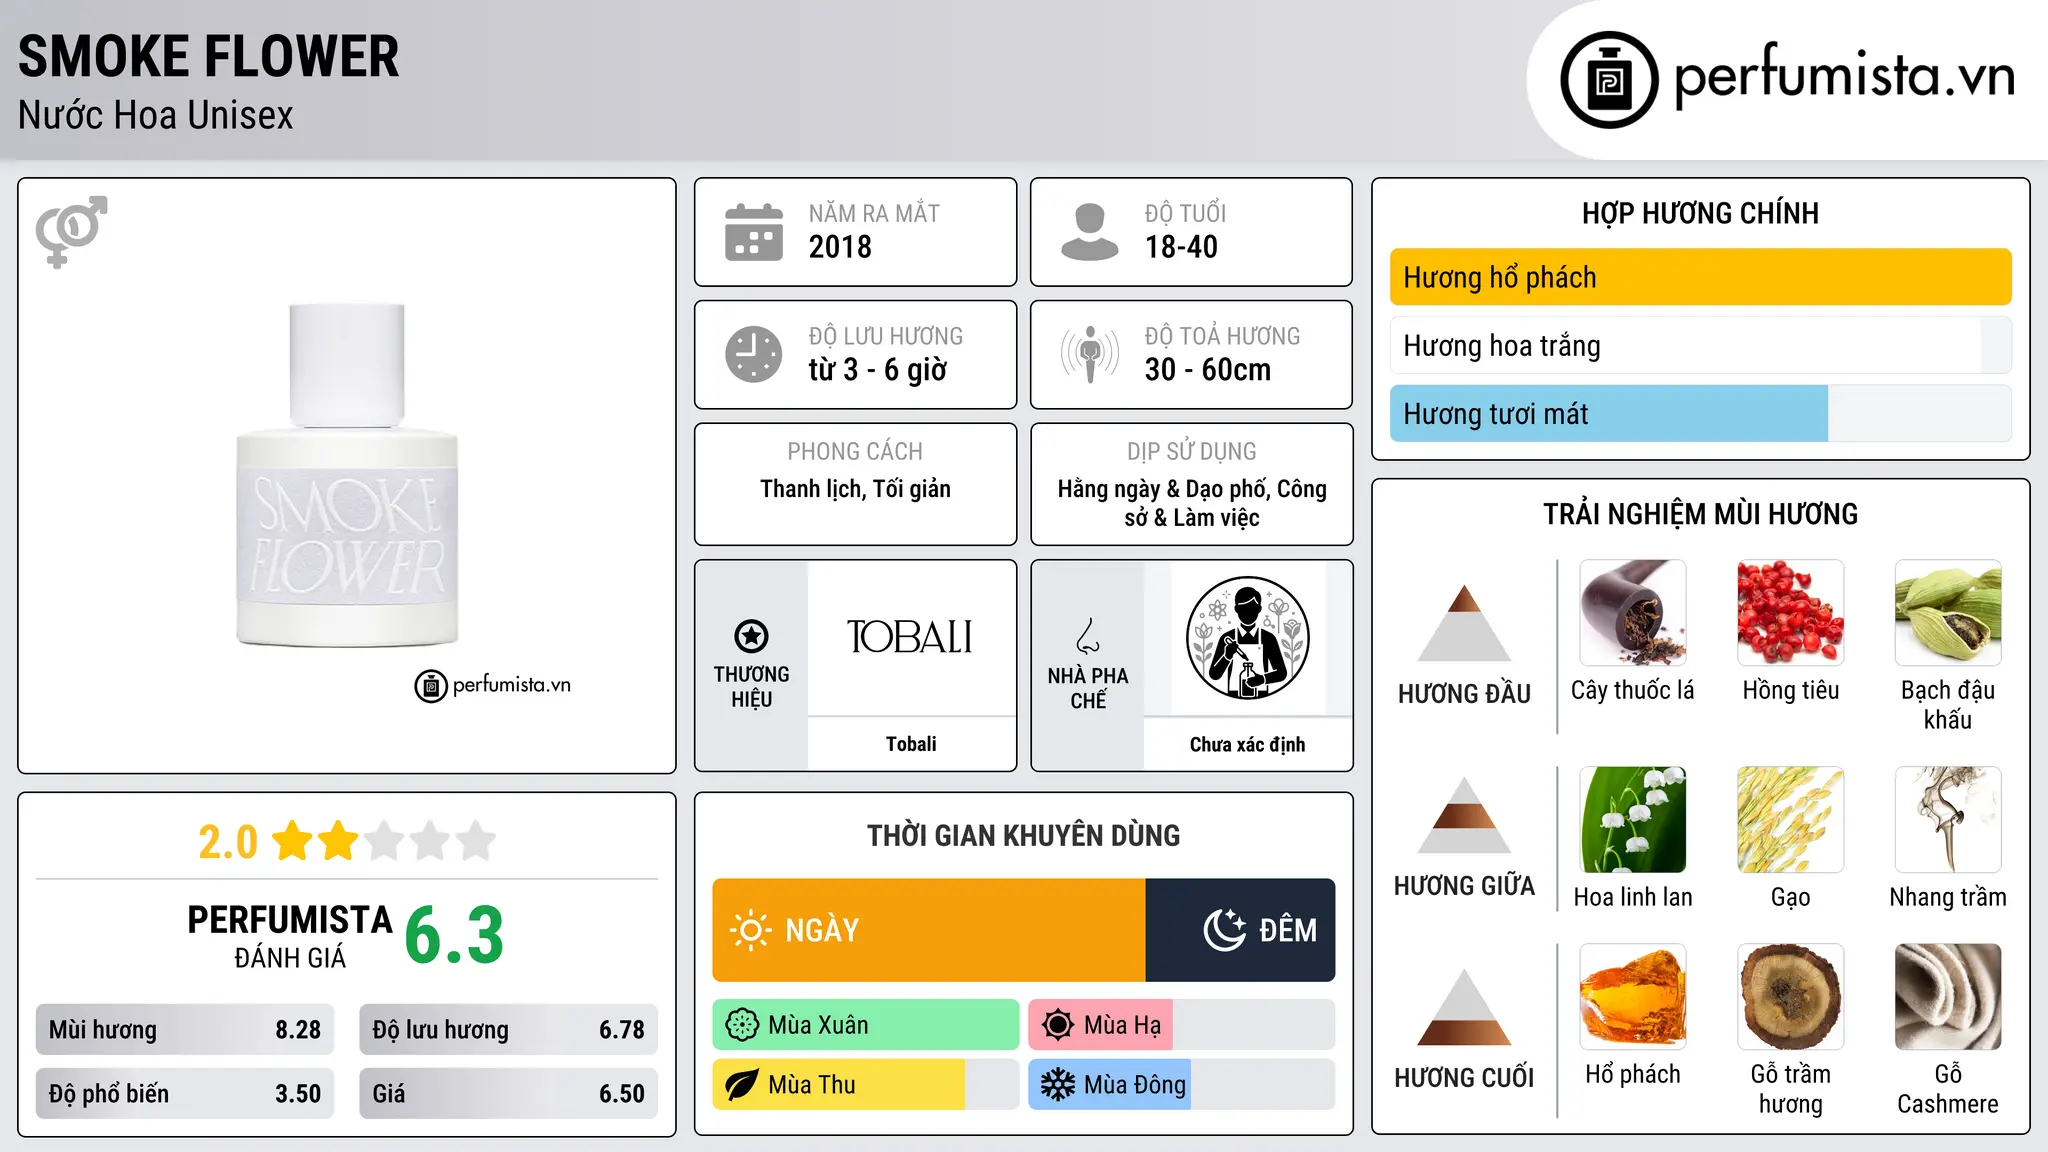Click the TOBALI brand logo
The image size is (2048, 1152).
(x=910, y=637)
